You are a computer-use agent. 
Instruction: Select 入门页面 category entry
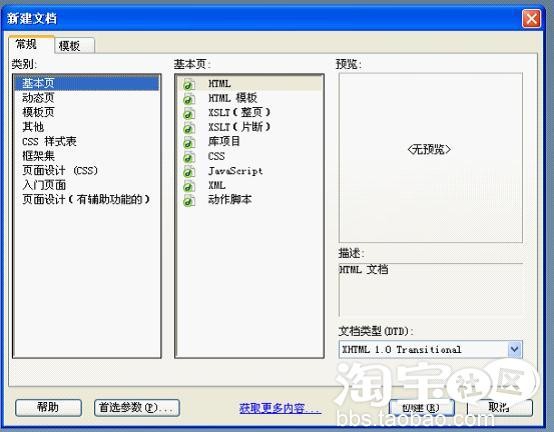44,185
